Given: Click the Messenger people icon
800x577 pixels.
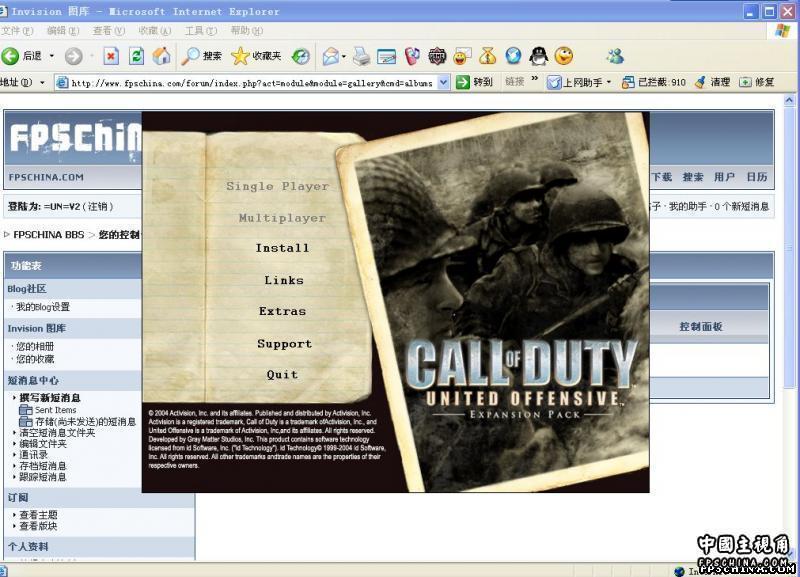Looking at the screenshot, I should pos(615,56).
